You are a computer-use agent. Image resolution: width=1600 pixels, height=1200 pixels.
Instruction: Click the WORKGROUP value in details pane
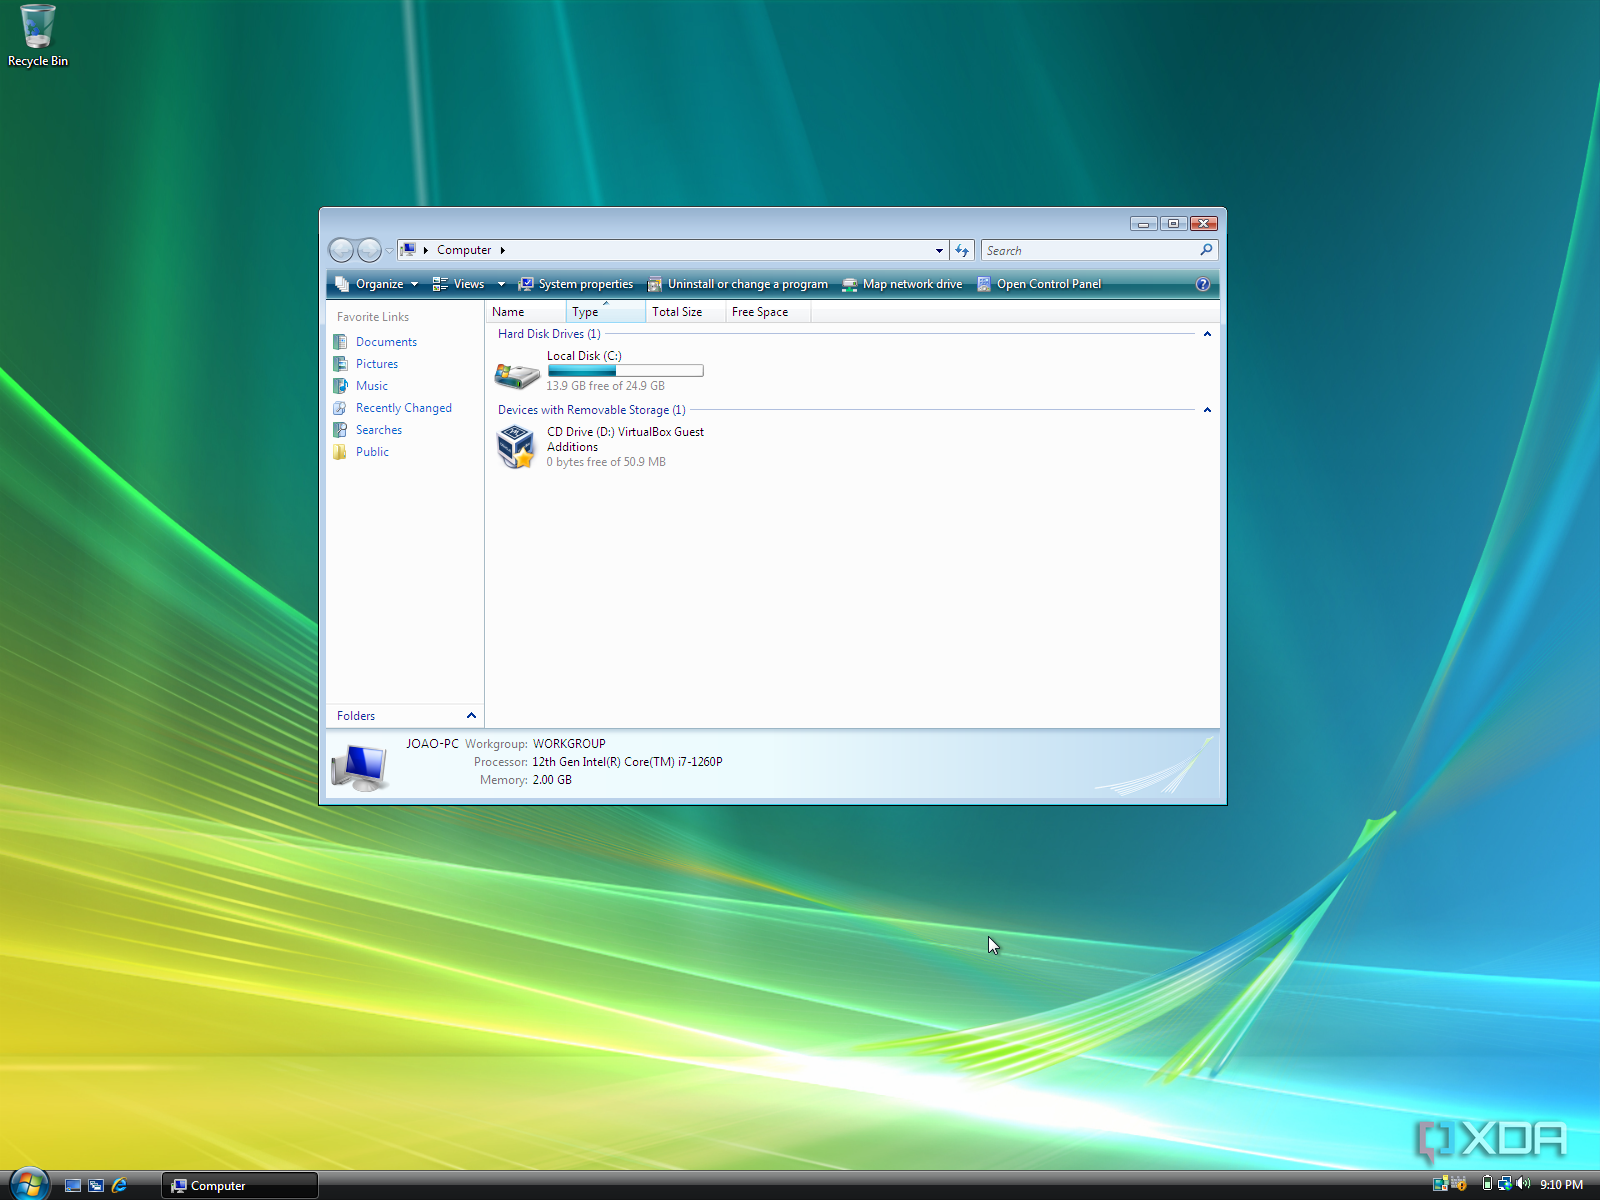pyautogui.click(x=569, y=744)
